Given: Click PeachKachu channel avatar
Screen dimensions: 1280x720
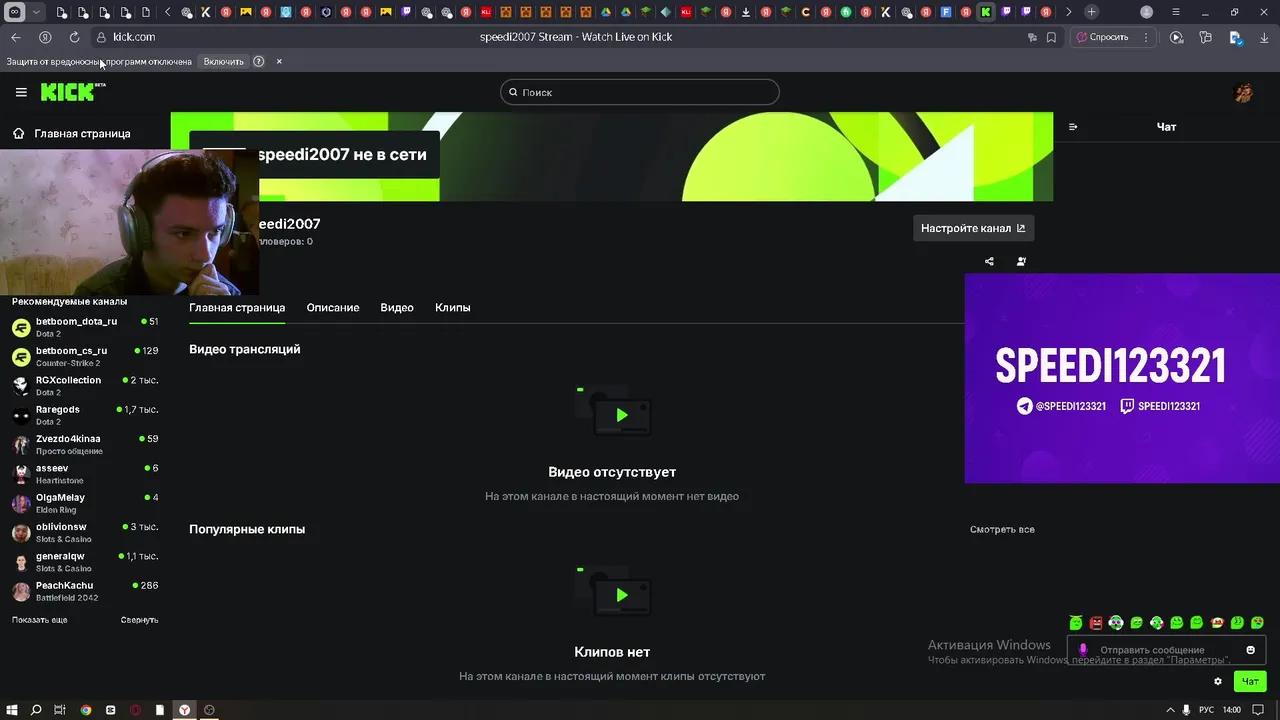Looking at the screenshot, I should pyautogui.click(x=21, y=591).
